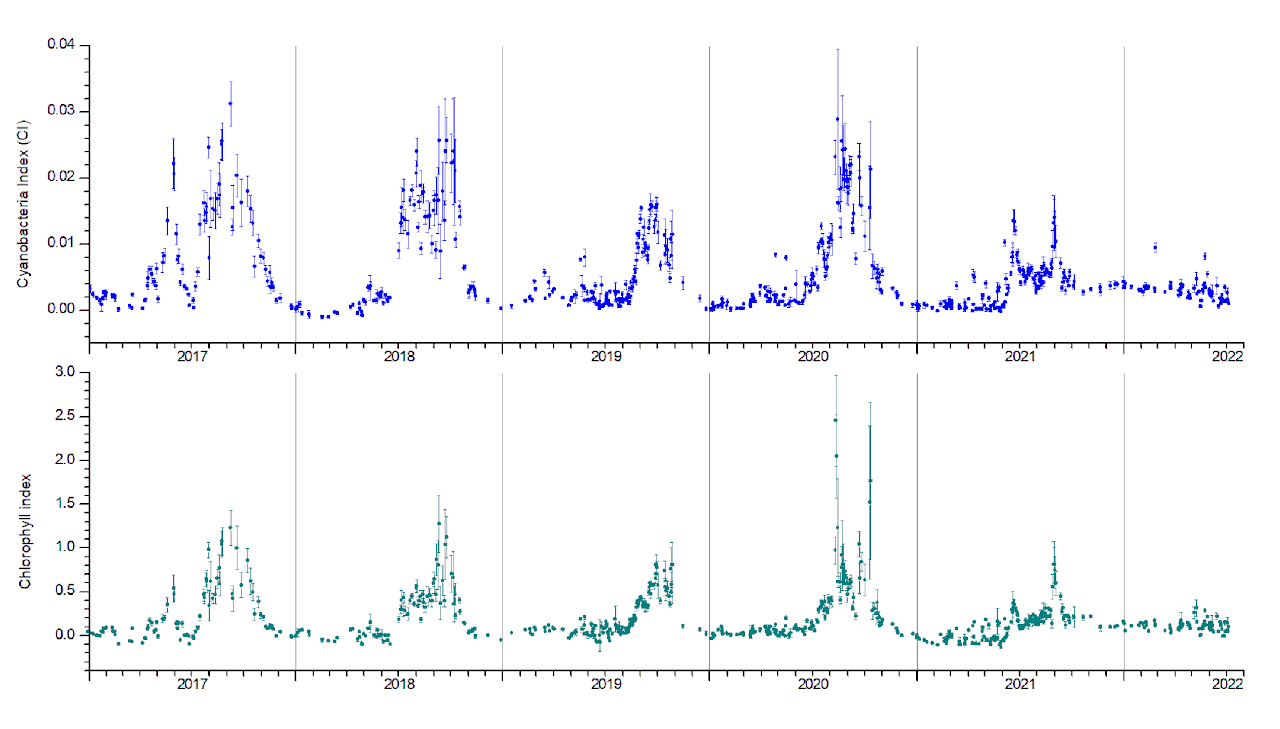1280x729 pixels.
Task: Select the 0.5 y-axis tick label
Action: coord(67,591)
